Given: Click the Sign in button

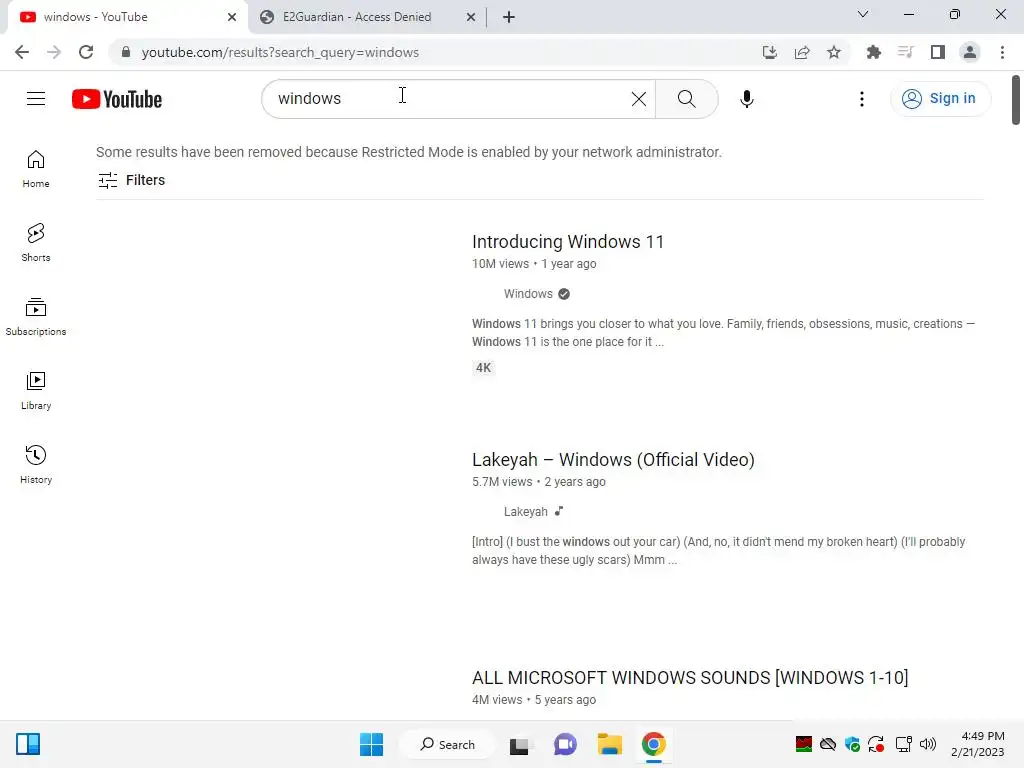Looking at the screenshot, I should tap(940, 99).
